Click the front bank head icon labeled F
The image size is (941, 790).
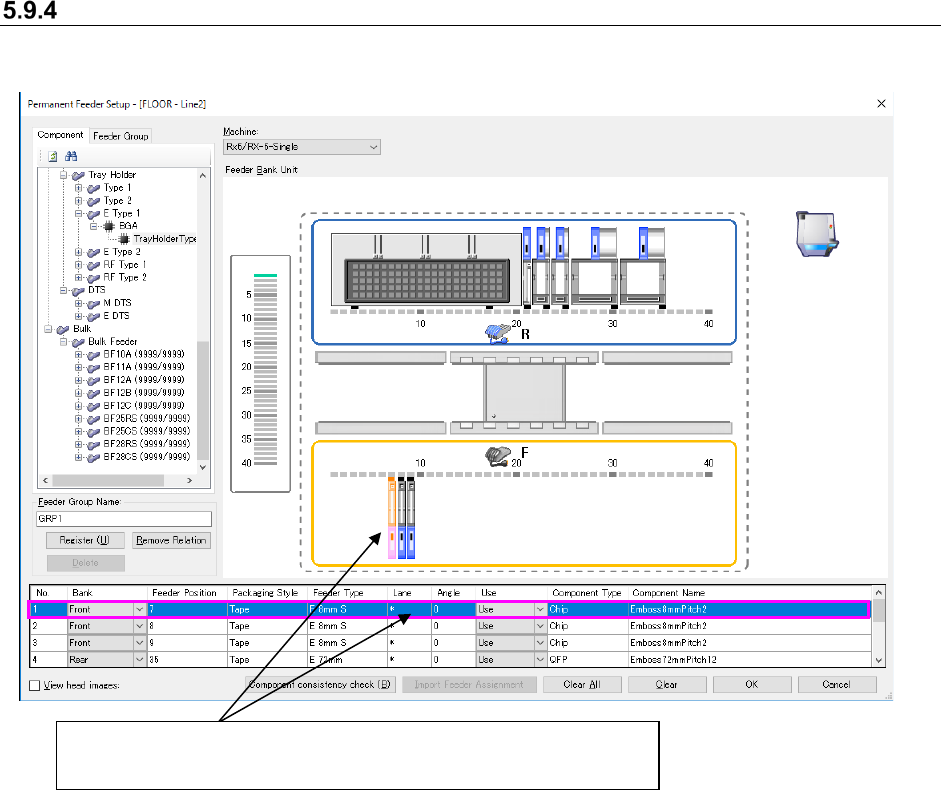497,456
